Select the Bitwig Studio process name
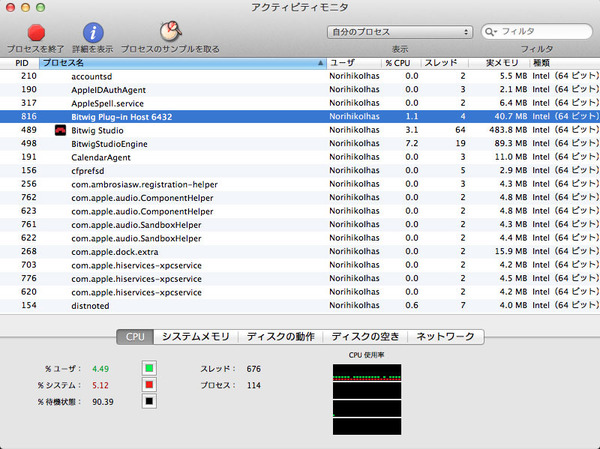Viewport: 600px width, 449px height. click(x=97, y=131)
